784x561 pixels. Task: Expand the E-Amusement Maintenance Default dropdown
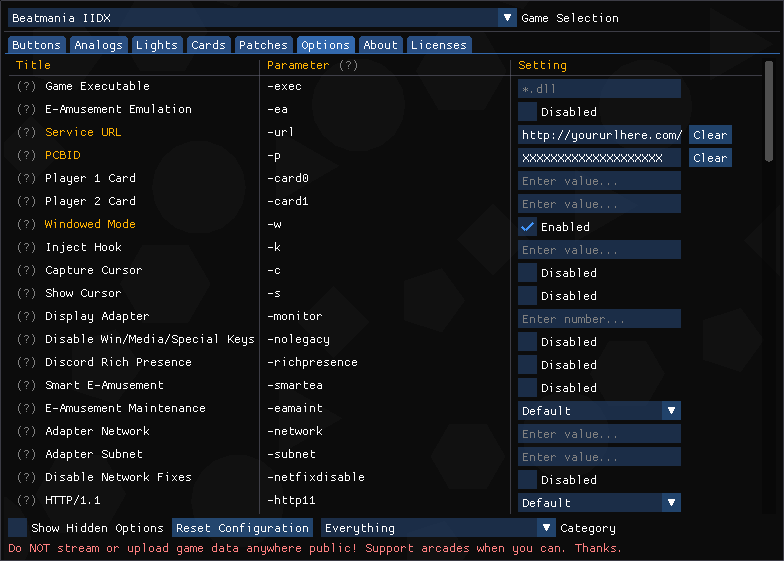599,411
